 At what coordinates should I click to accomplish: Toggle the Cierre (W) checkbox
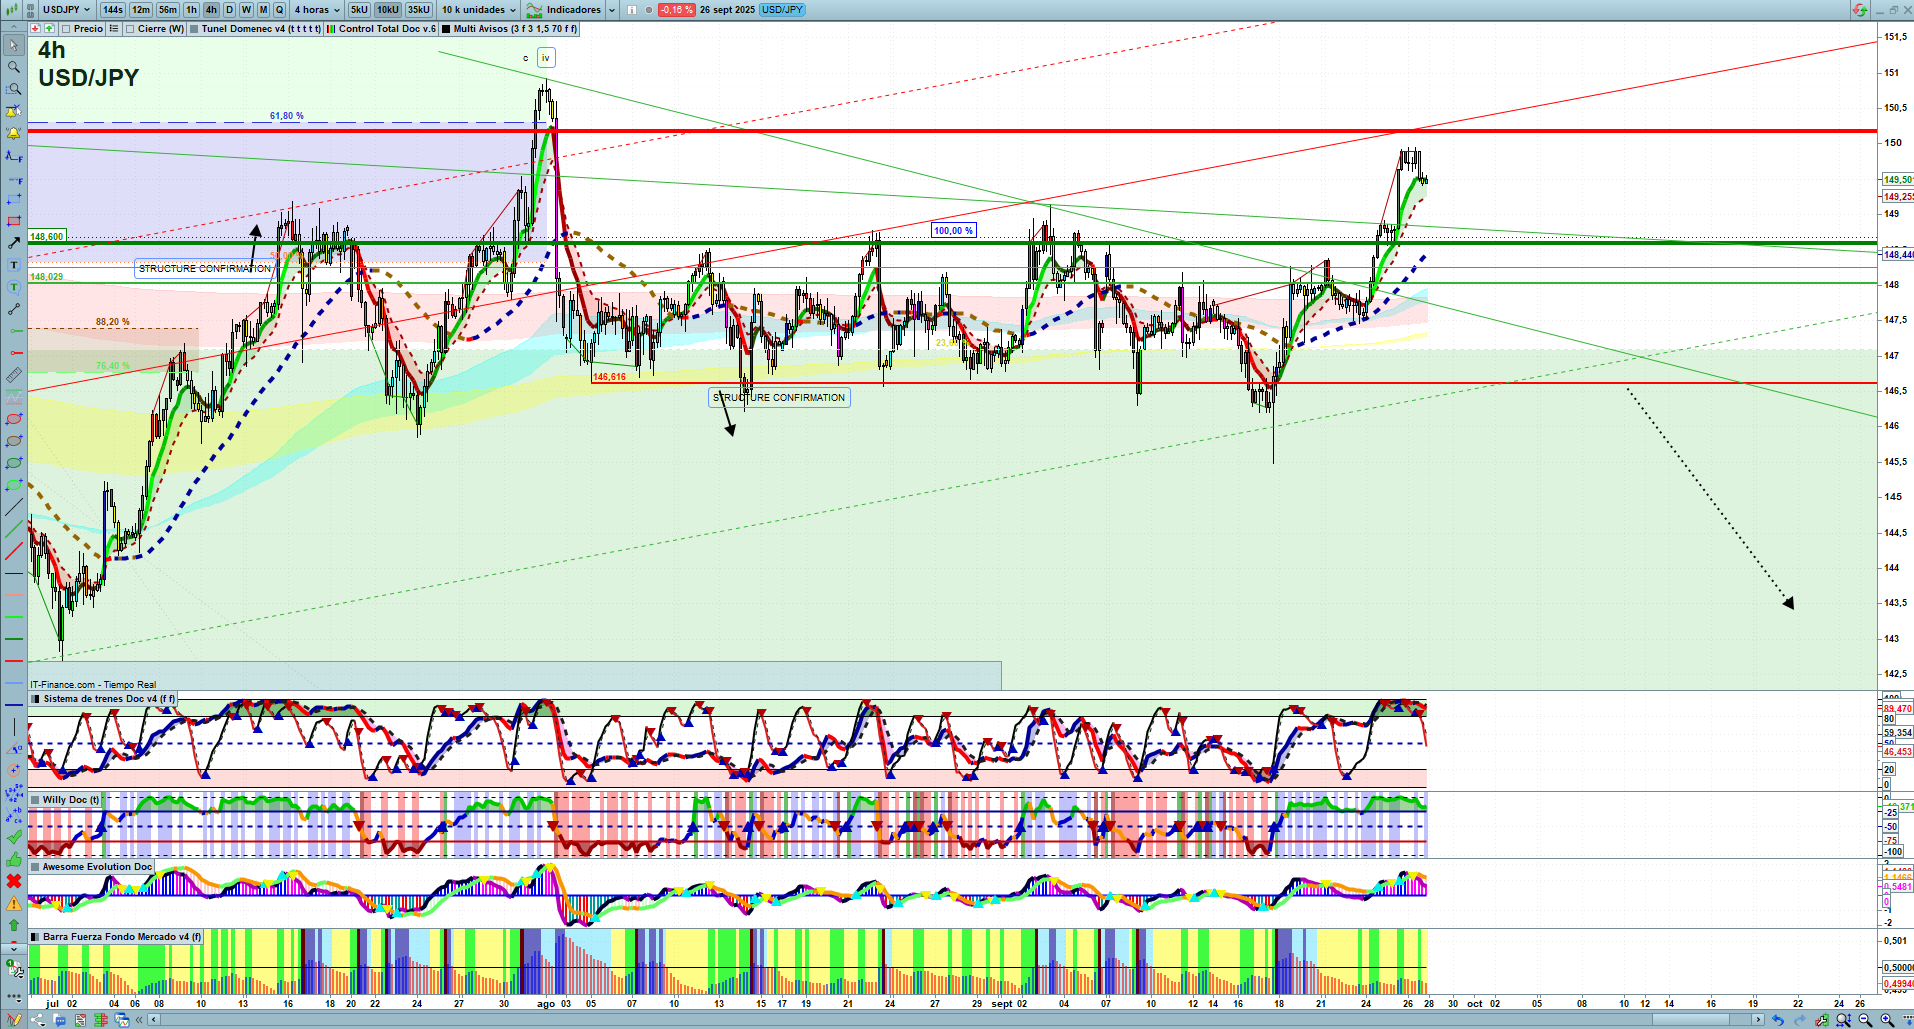130,29
